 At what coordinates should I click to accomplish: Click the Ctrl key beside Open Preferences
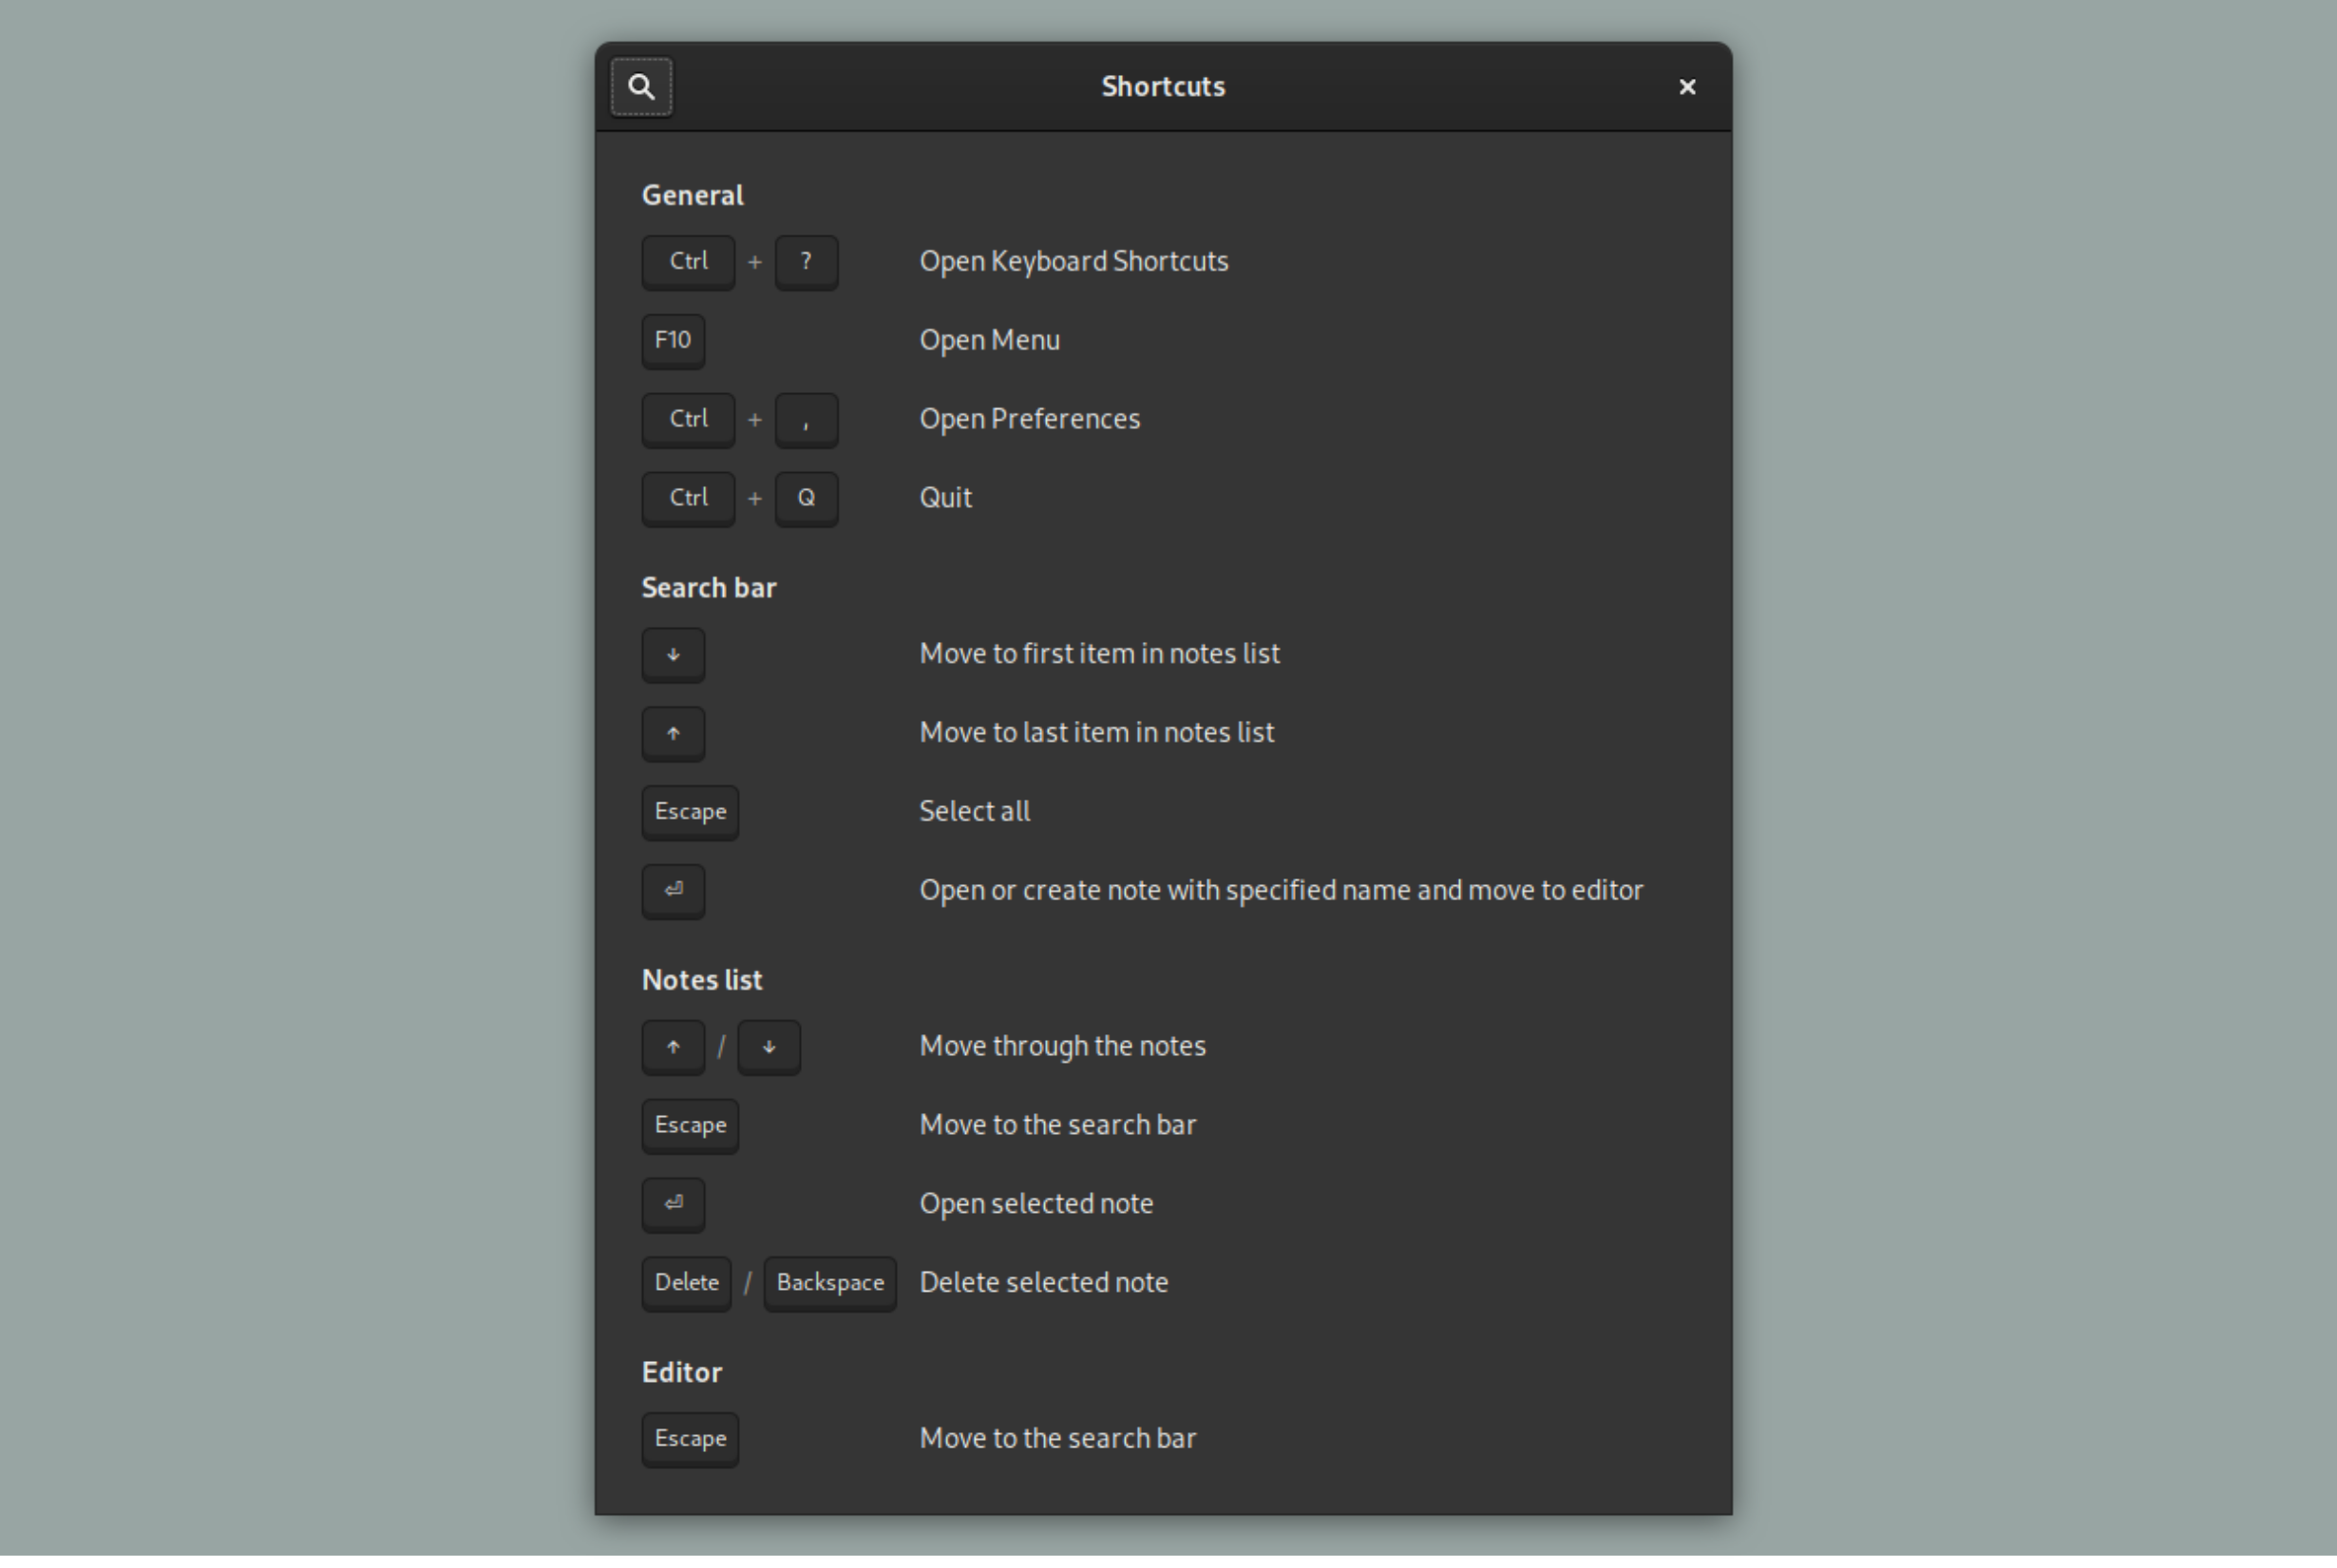[688, 420]
